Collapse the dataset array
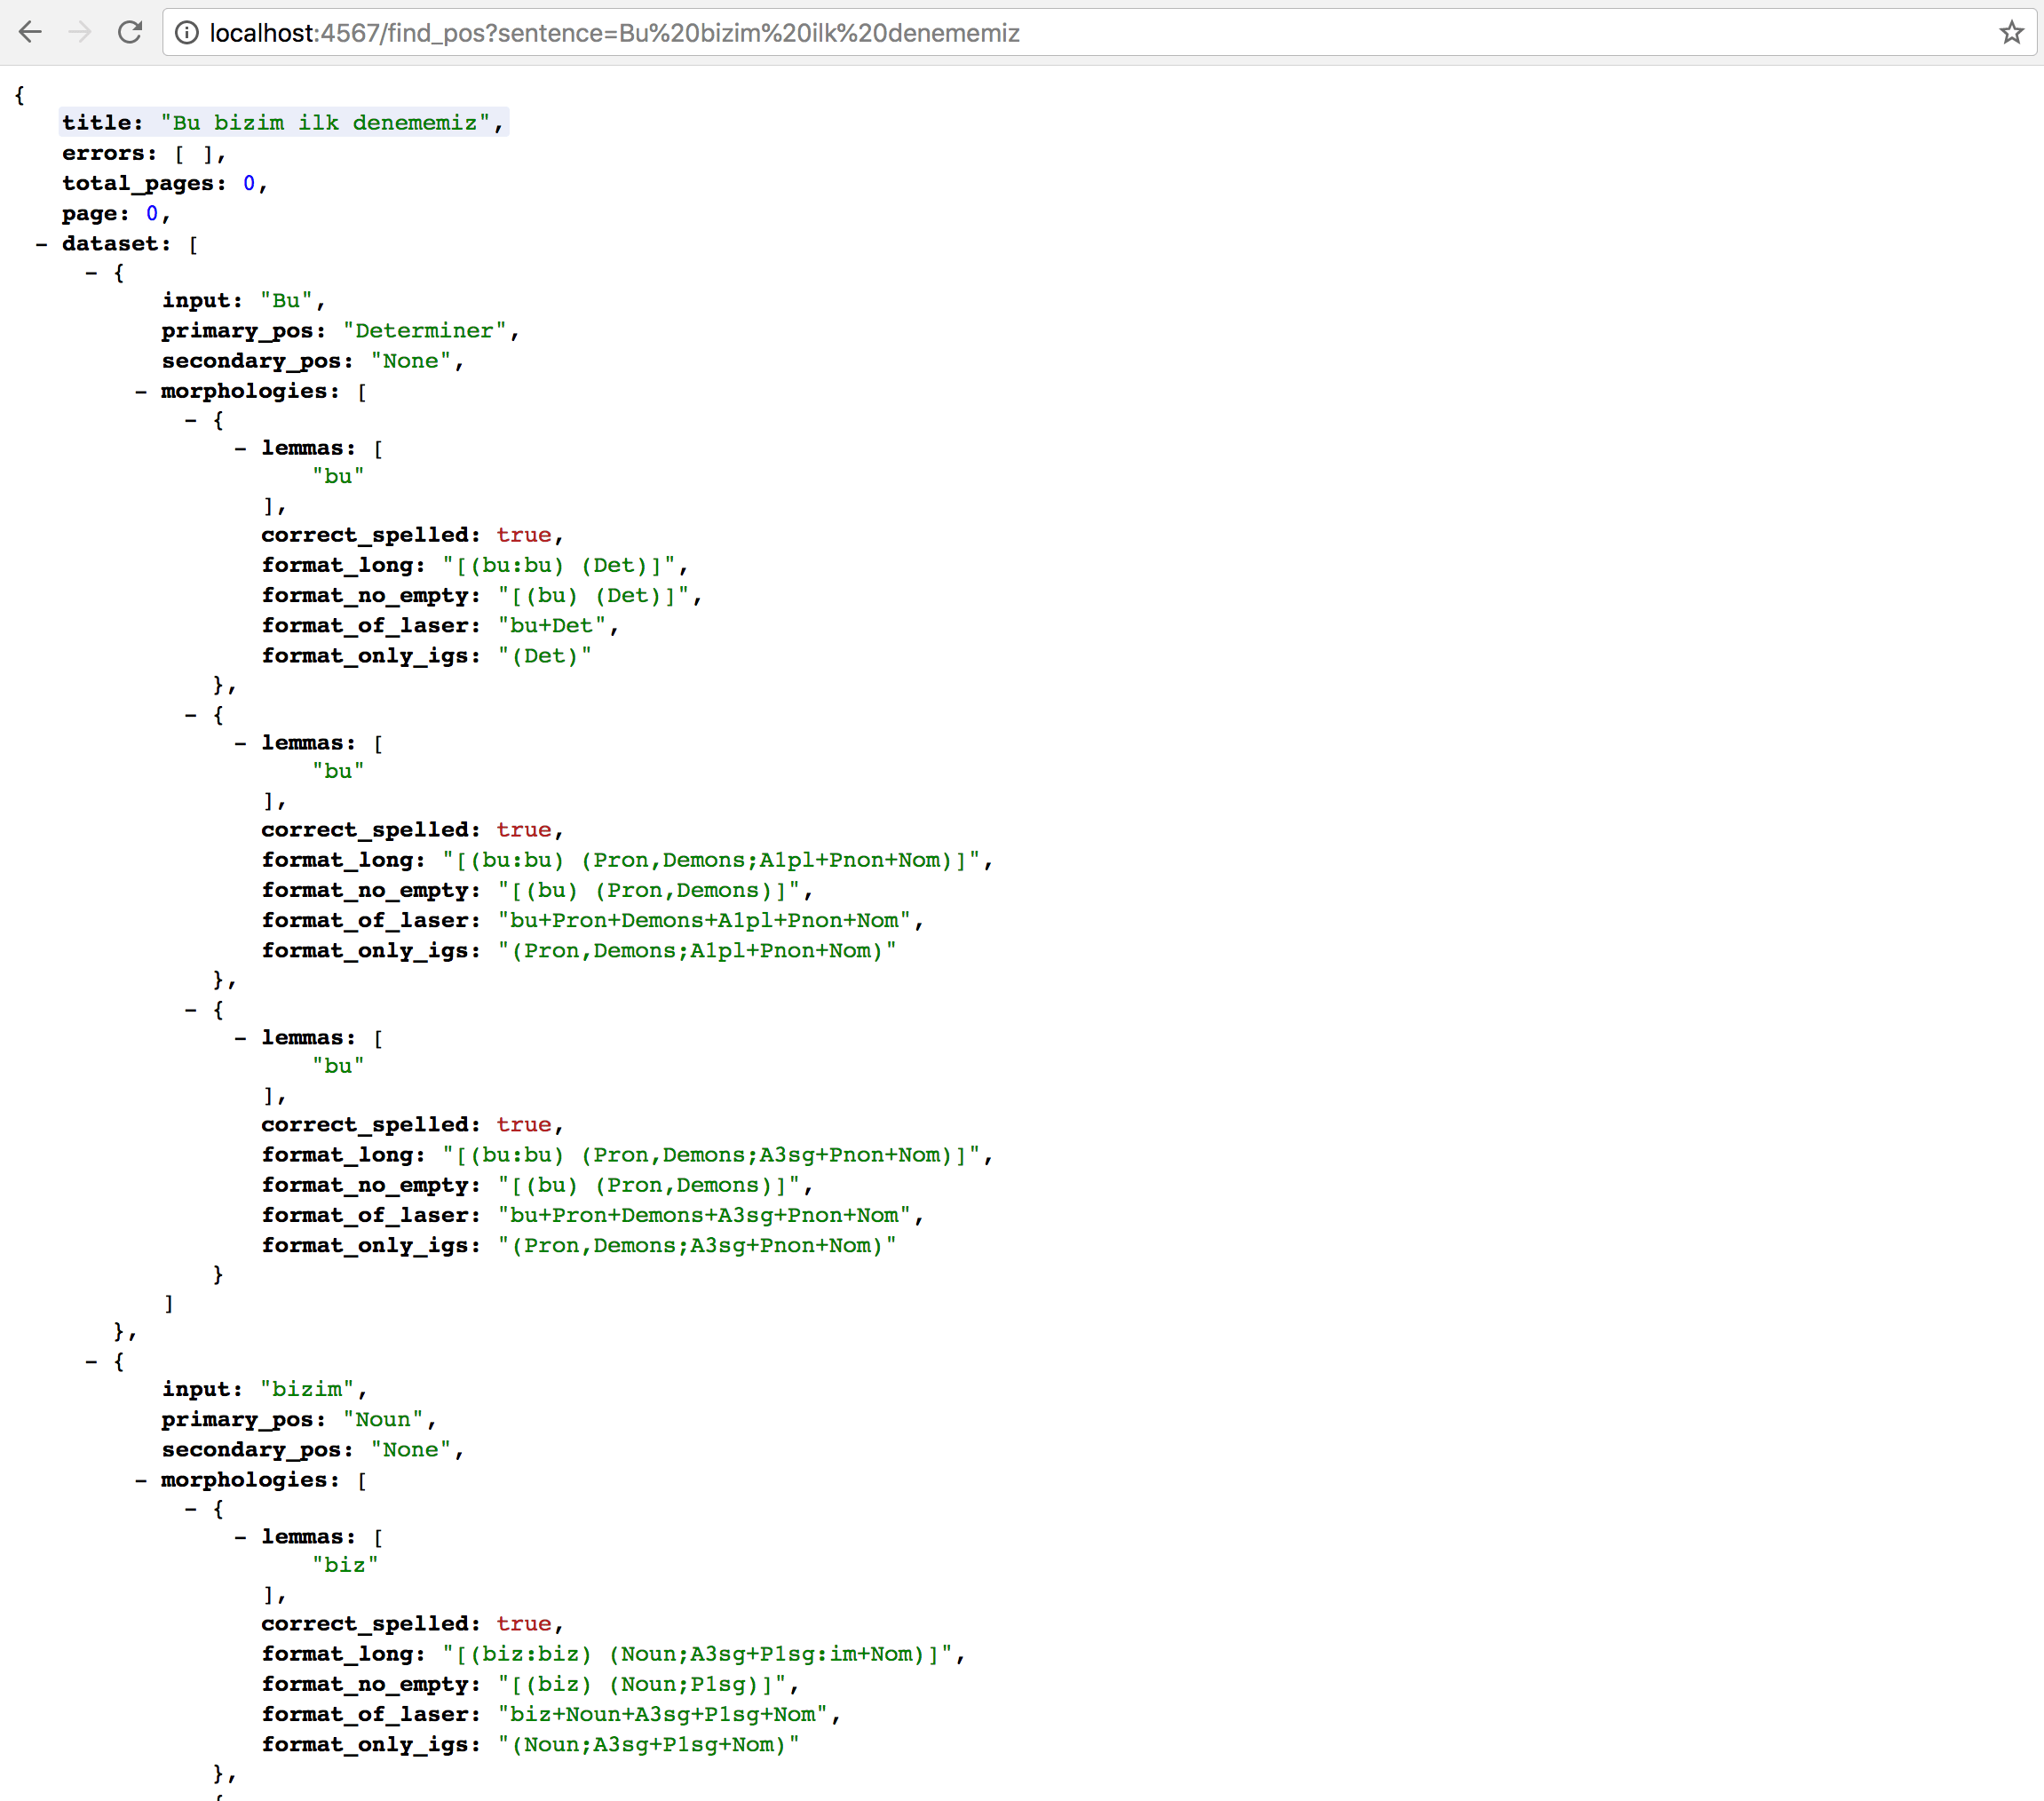 click(x=41, y=244)
